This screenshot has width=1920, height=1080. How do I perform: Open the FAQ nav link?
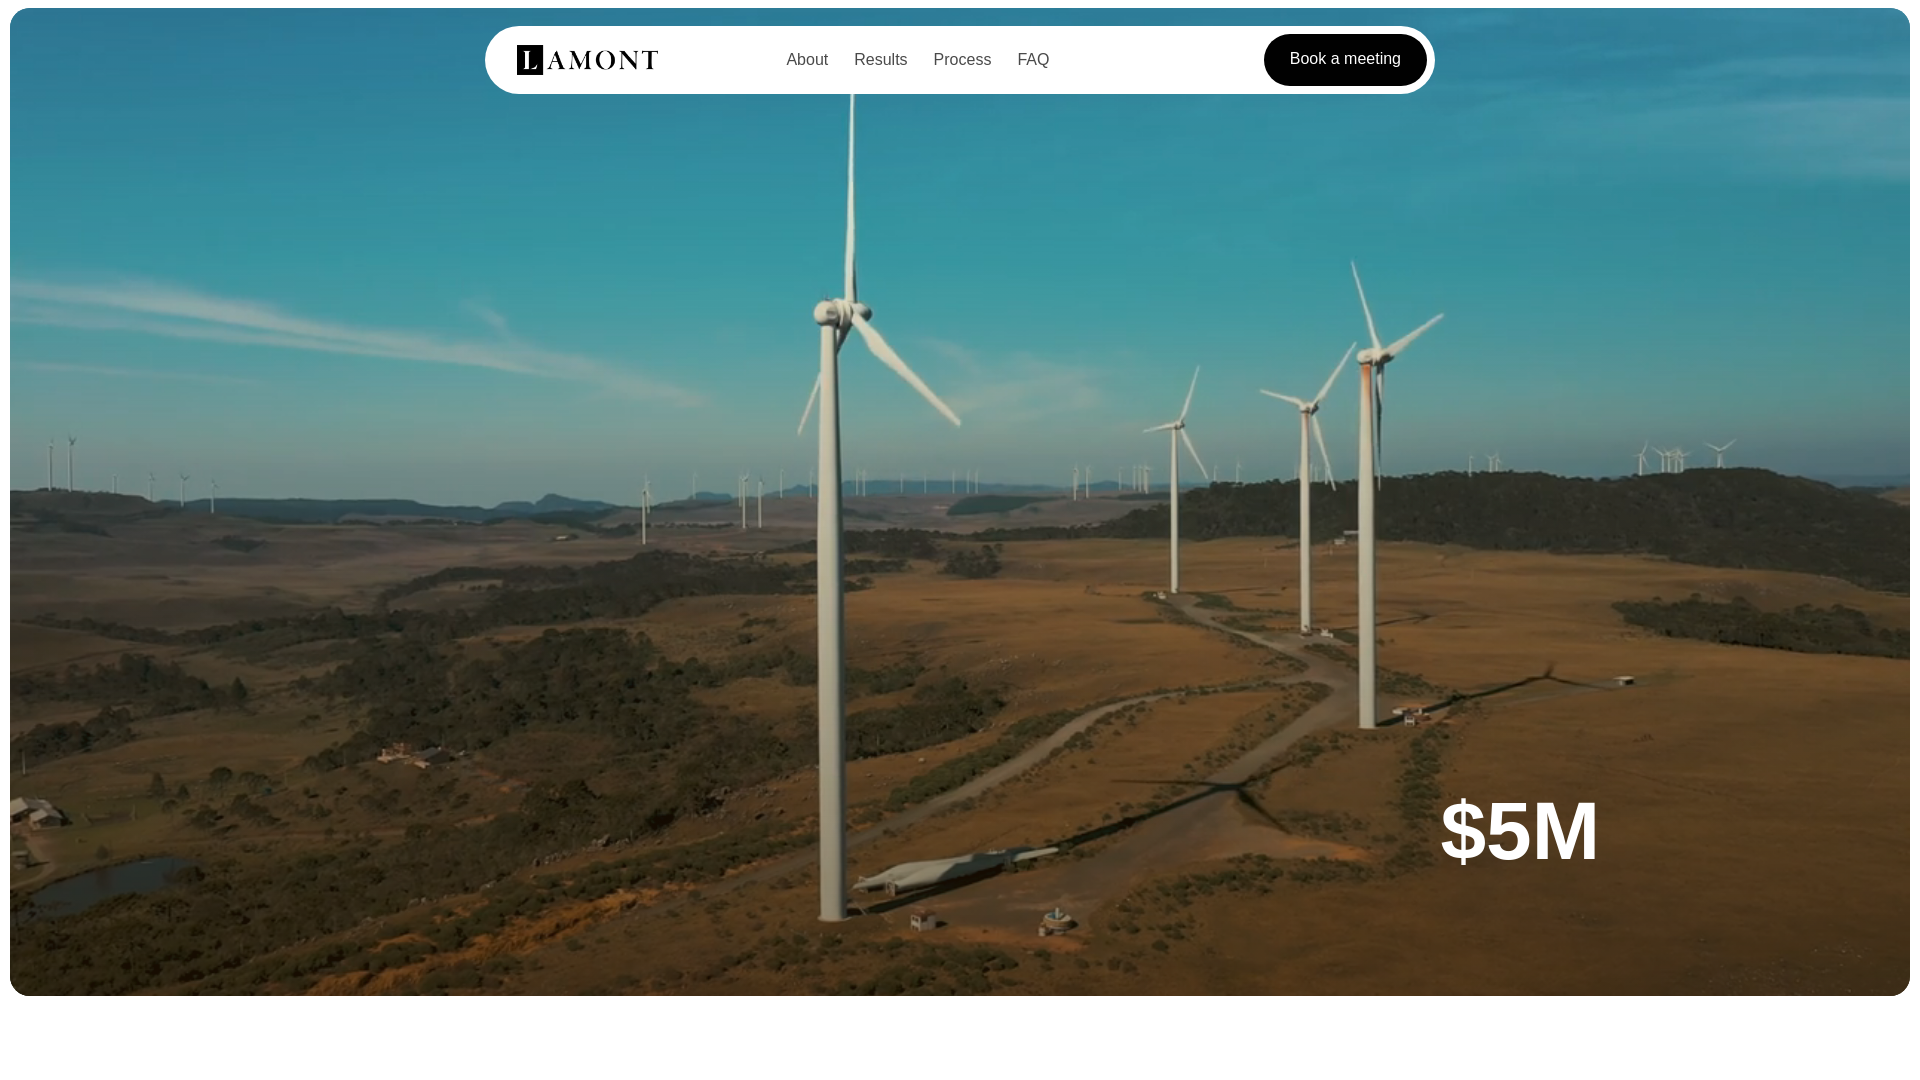1033,60
